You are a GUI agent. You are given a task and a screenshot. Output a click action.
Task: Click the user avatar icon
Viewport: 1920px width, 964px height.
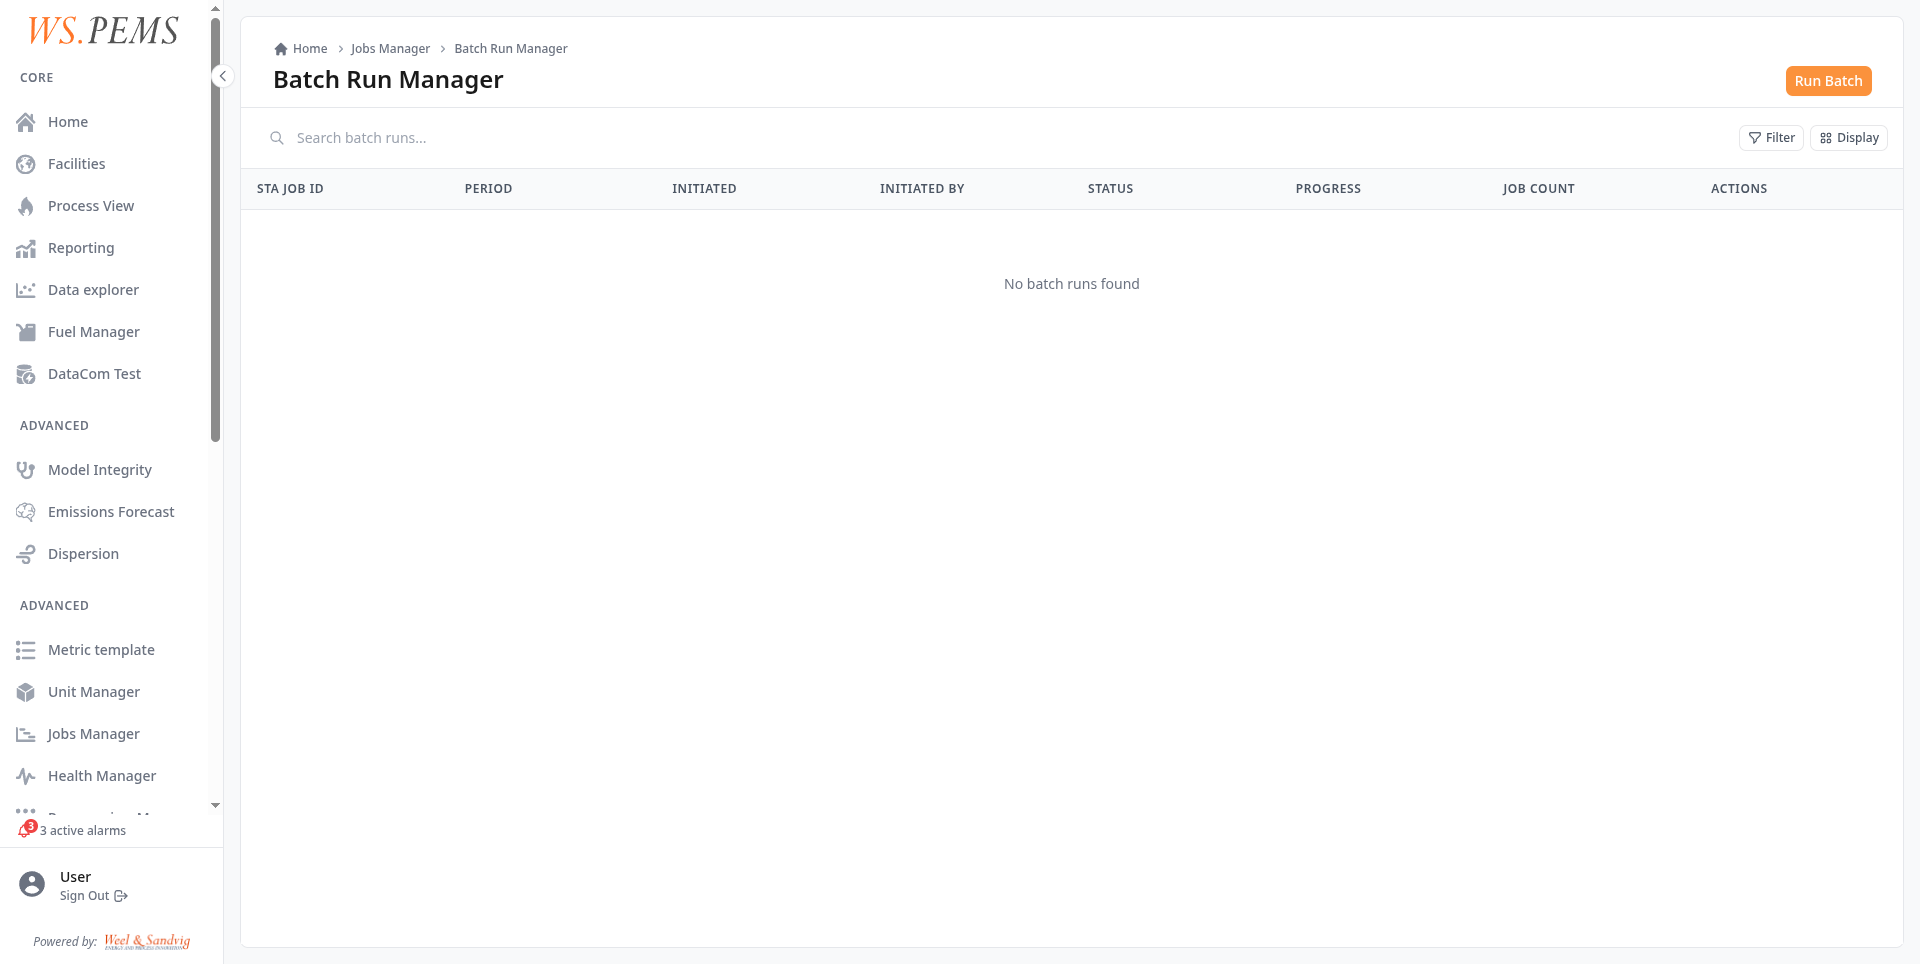(x=32, y=884)
